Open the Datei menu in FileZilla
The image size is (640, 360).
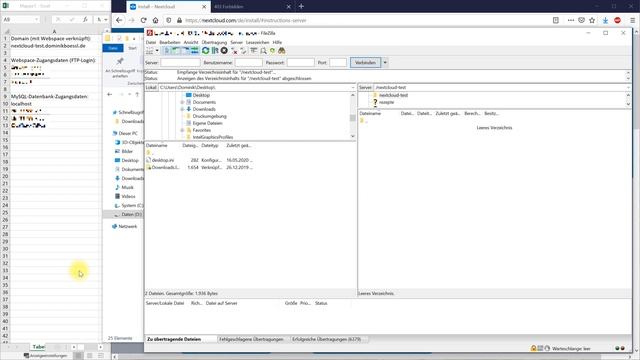tap(151, 42)
